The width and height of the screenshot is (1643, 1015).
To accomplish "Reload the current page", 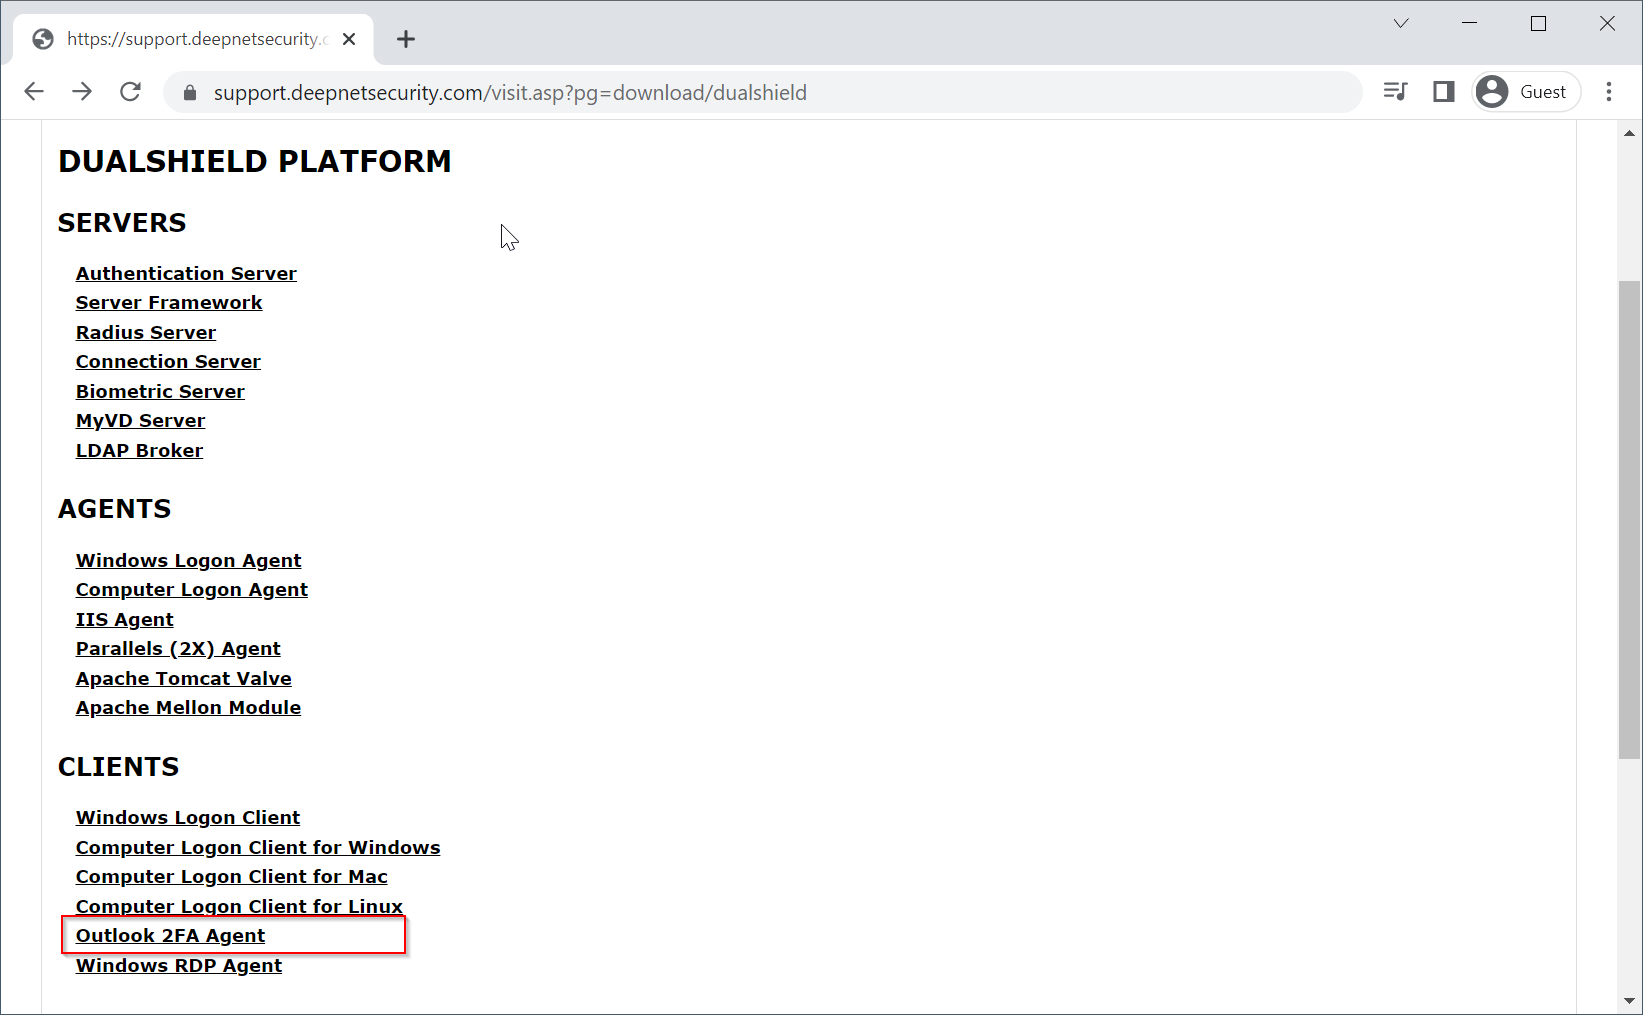I will click(130, 92).
